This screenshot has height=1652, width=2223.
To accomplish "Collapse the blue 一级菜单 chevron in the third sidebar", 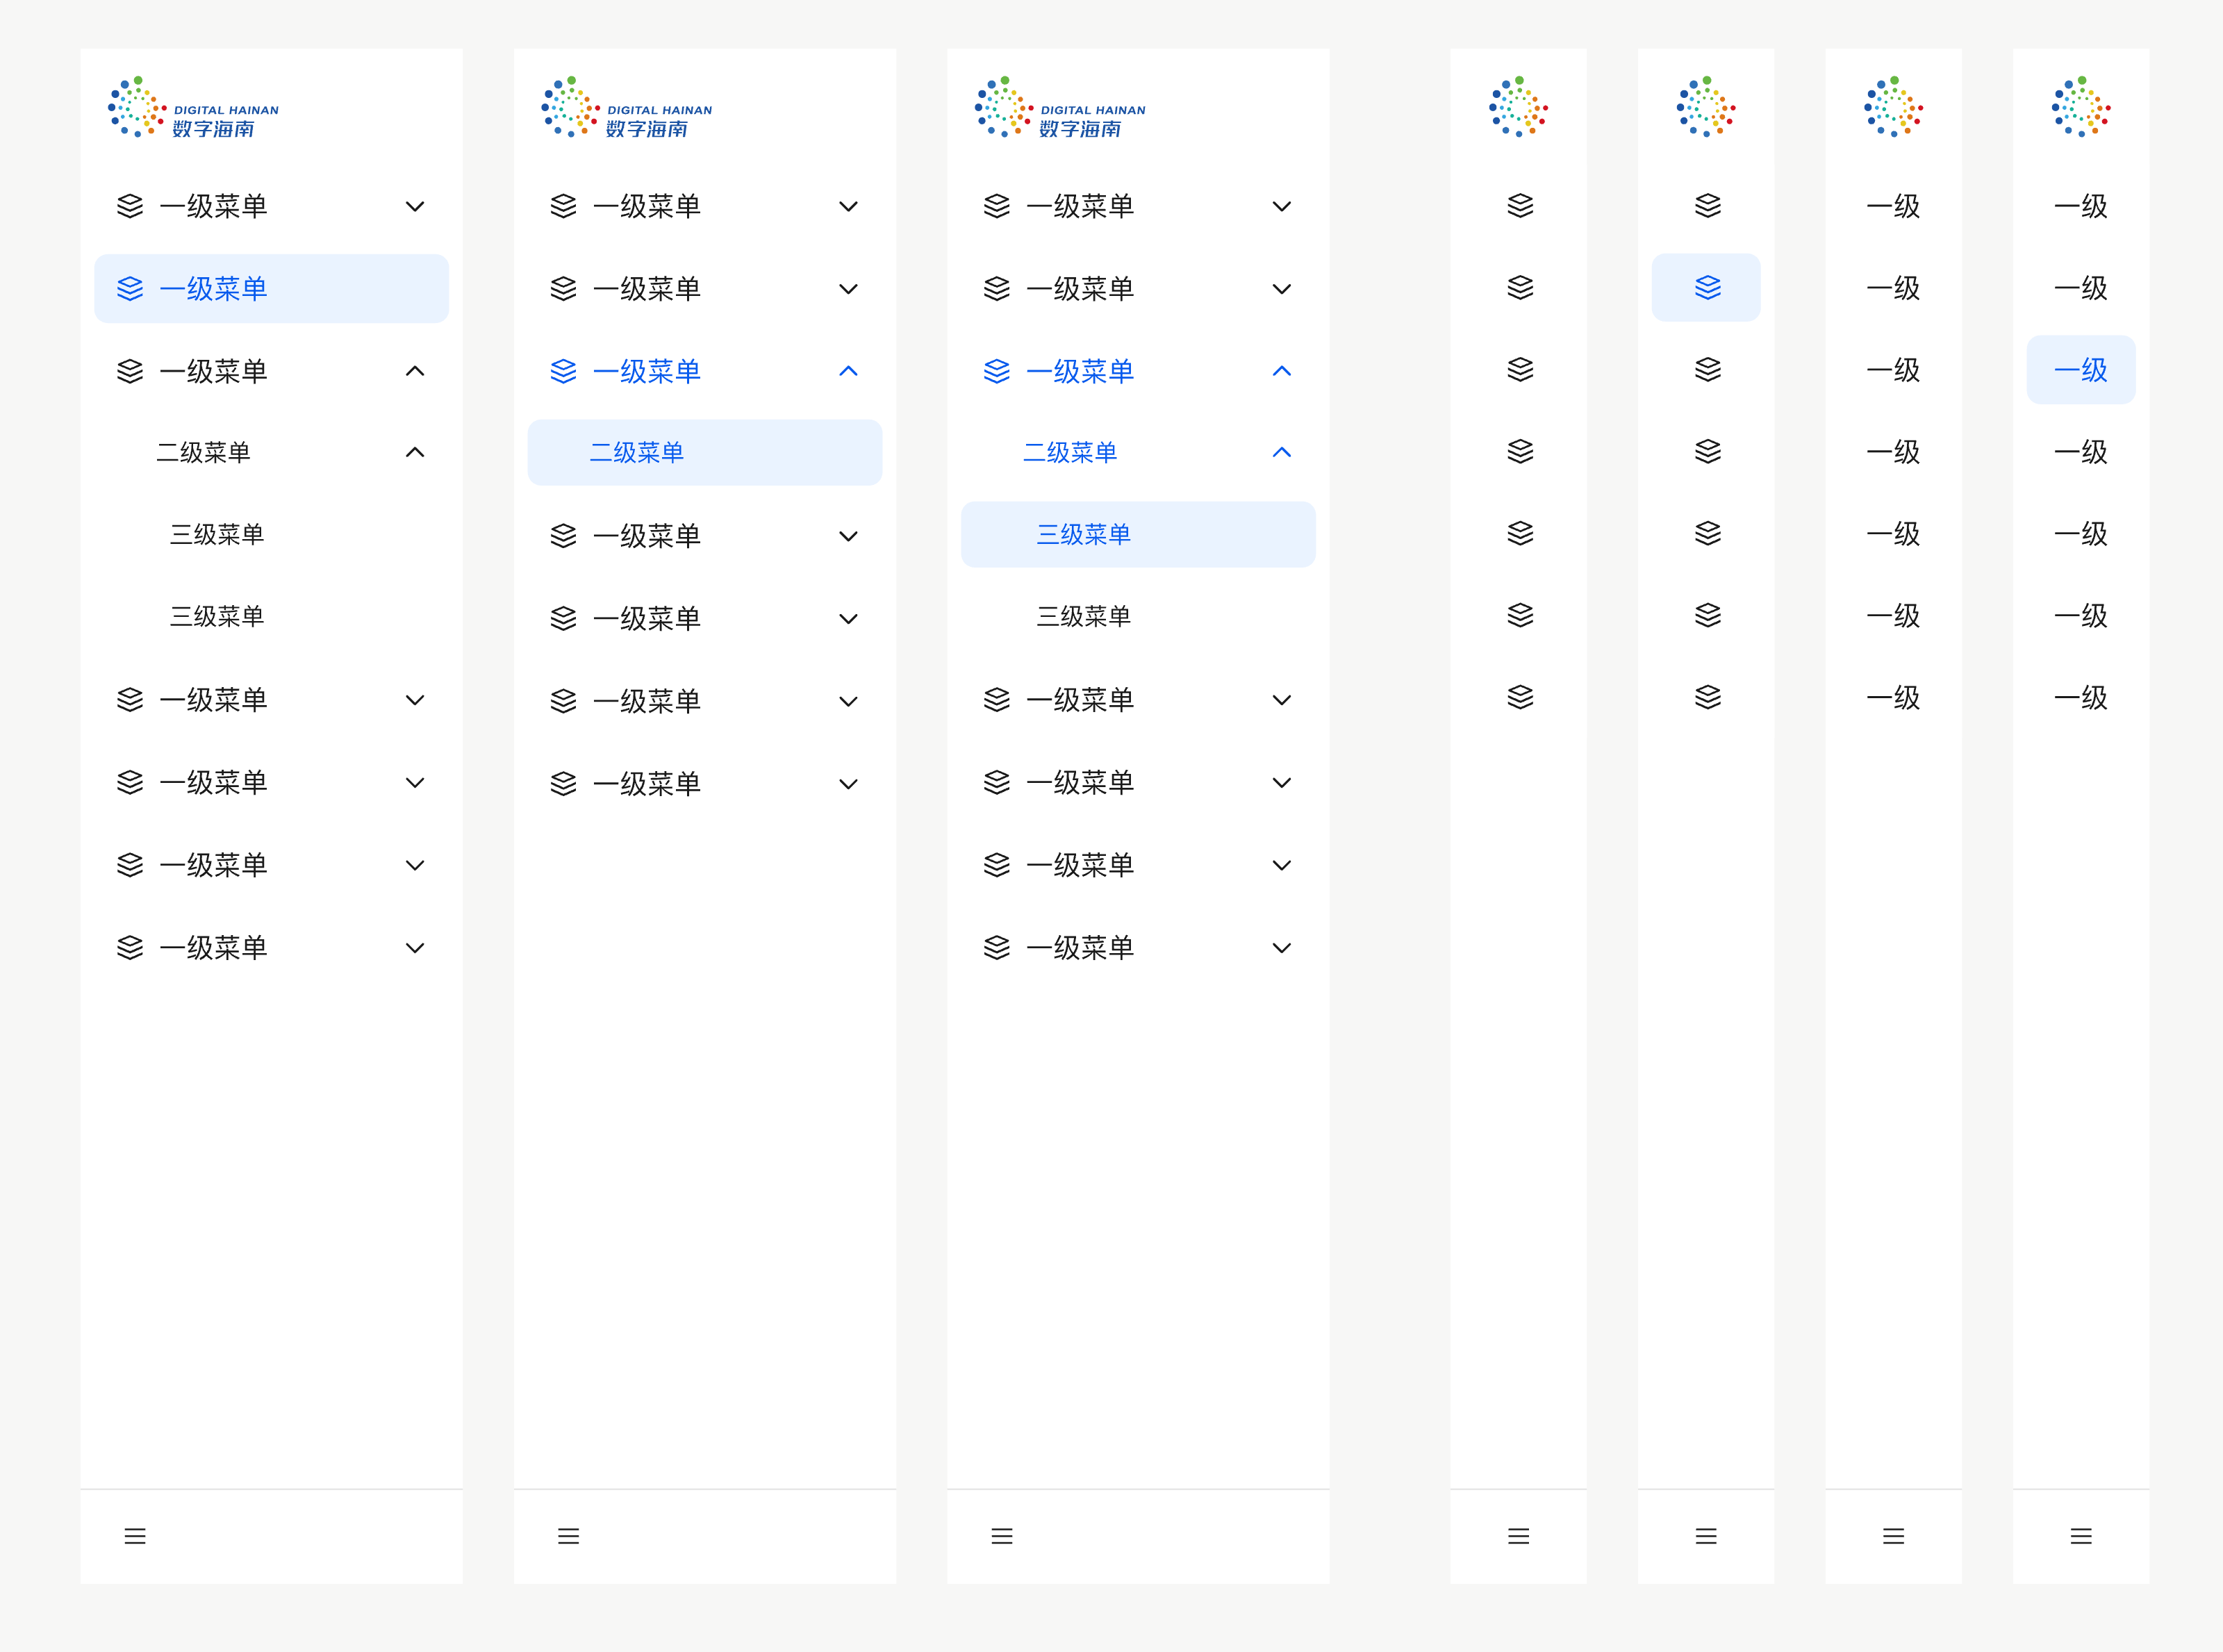I will (x=1282, y=371).
